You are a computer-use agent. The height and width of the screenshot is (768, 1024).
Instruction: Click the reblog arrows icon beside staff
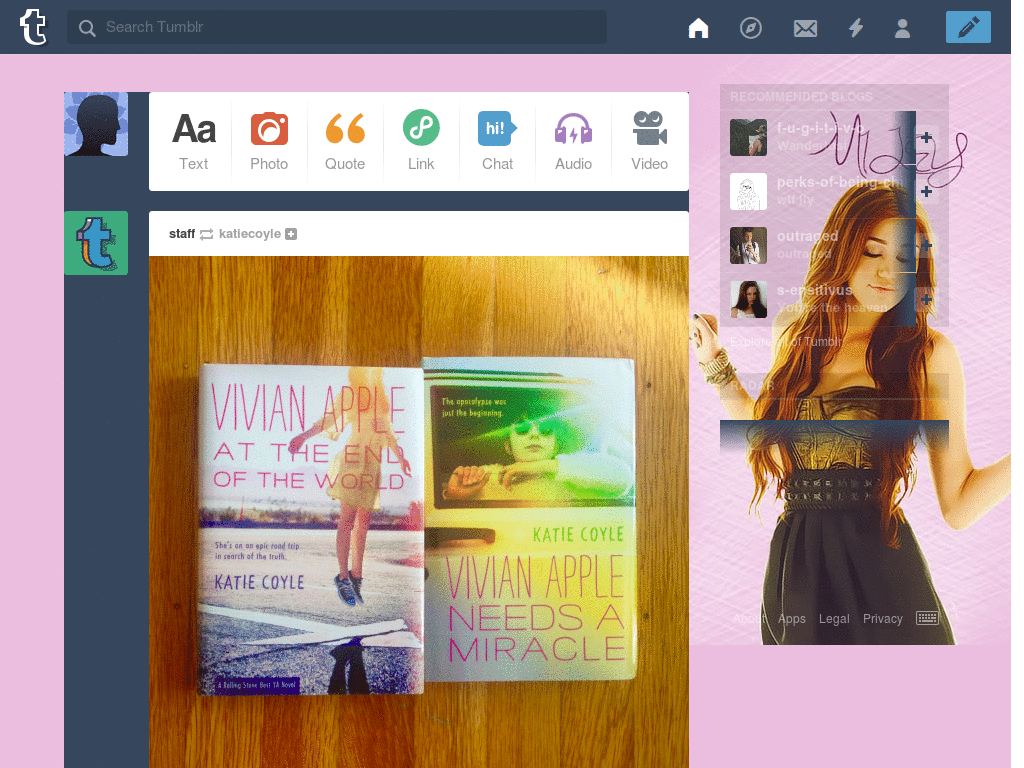[206, 234]
